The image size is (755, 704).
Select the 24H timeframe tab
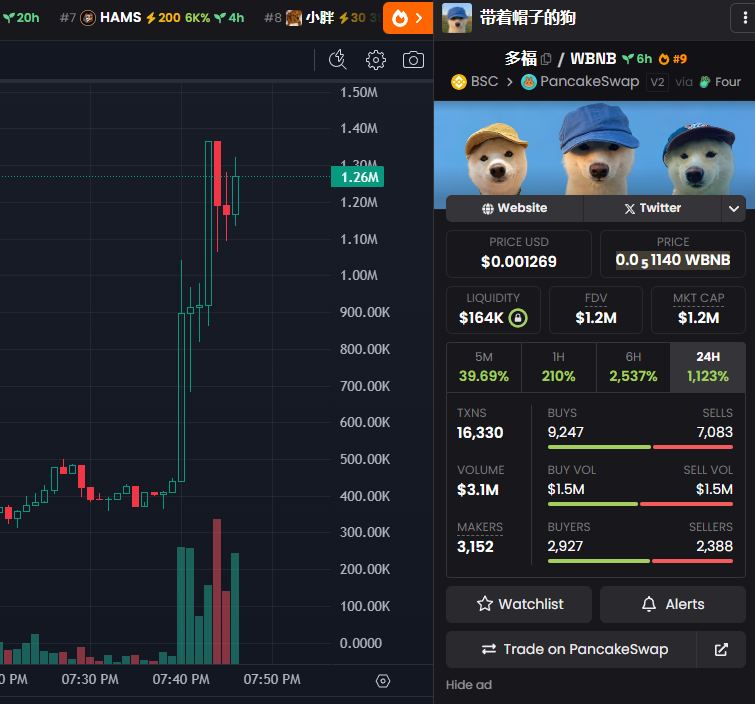(708, 367)
